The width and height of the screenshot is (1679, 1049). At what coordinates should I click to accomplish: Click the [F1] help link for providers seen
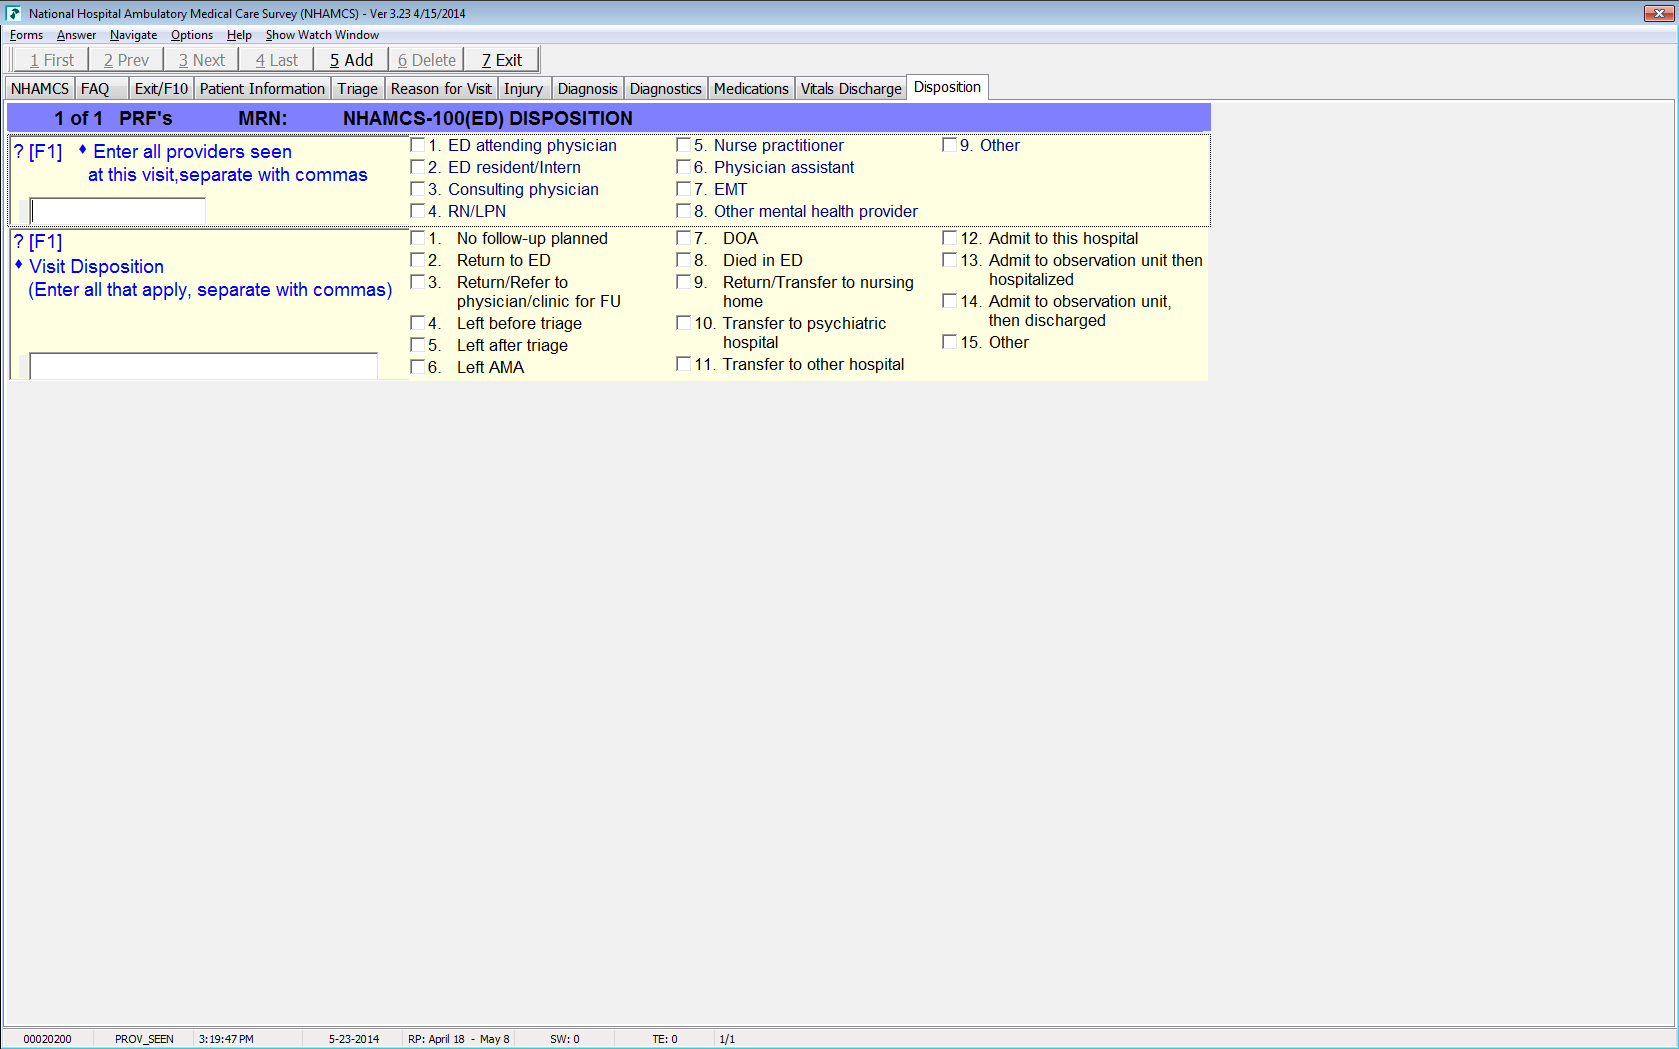click(x=45, y=152)
